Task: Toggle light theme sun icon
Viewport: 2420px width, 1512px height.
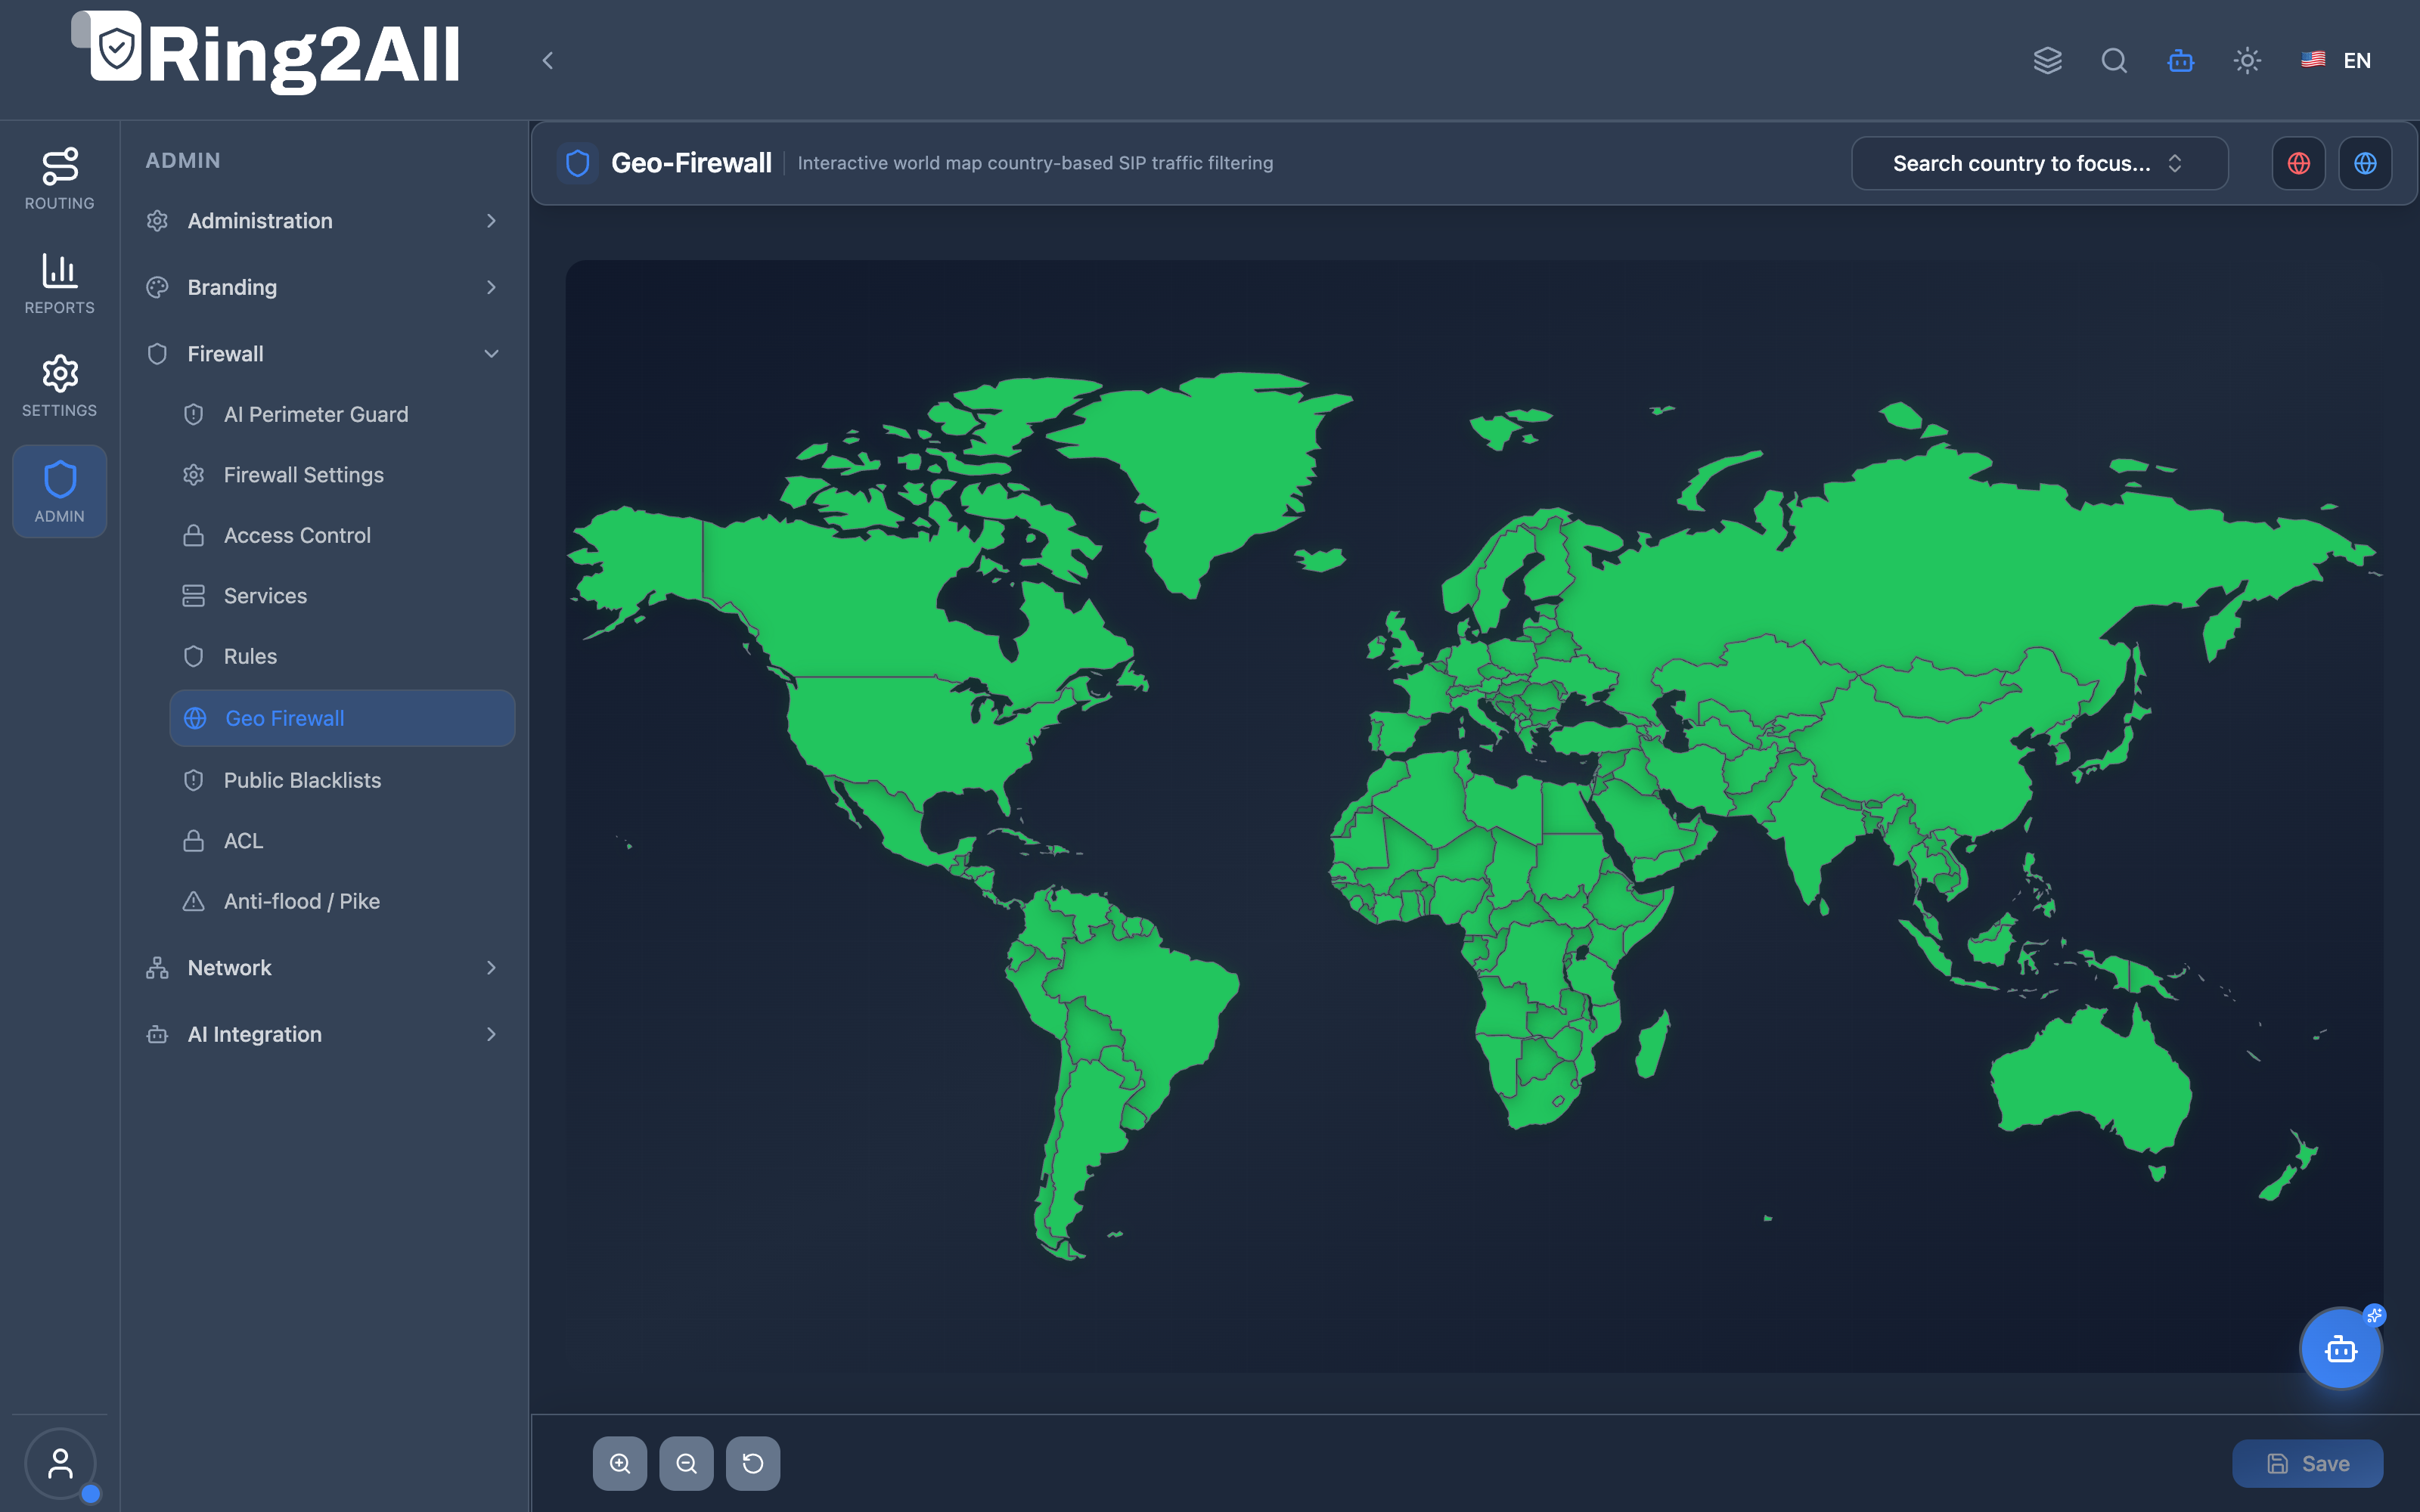Action: coord(2247,61)
